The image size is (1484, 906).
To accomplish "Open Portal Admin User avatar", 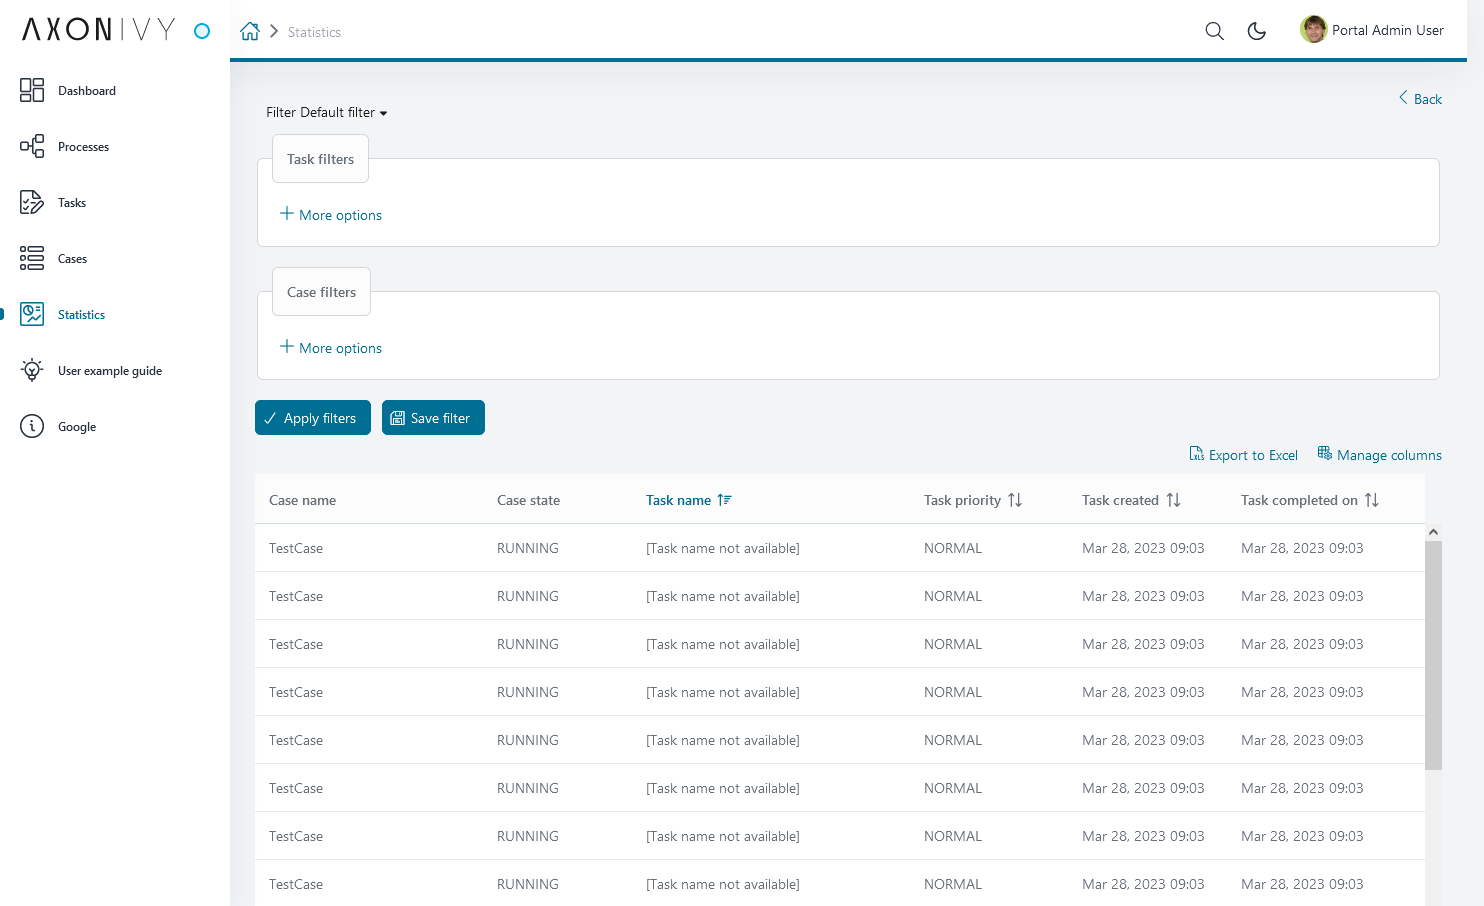I will point(1313,30).
